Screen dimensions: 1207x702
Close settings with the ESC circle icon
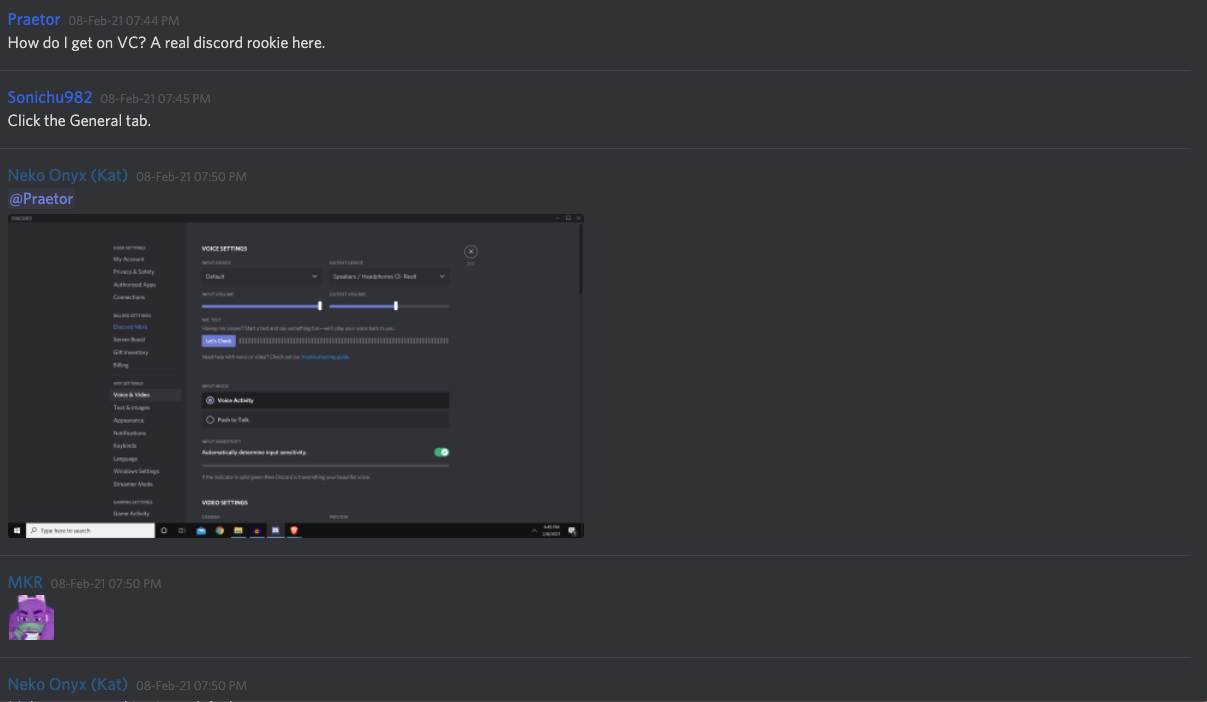pos(471,252)
